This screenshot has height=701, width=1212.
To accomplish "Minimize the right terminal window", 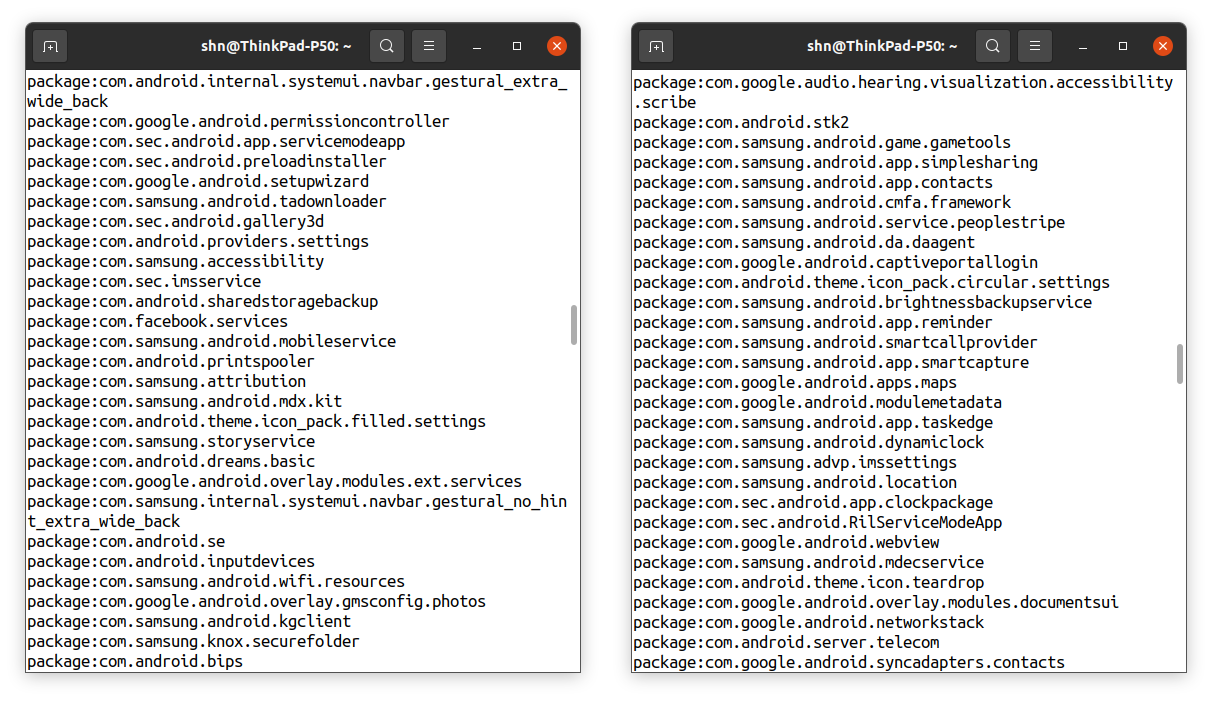I will pyautogui.click(x=1084, y=46).
